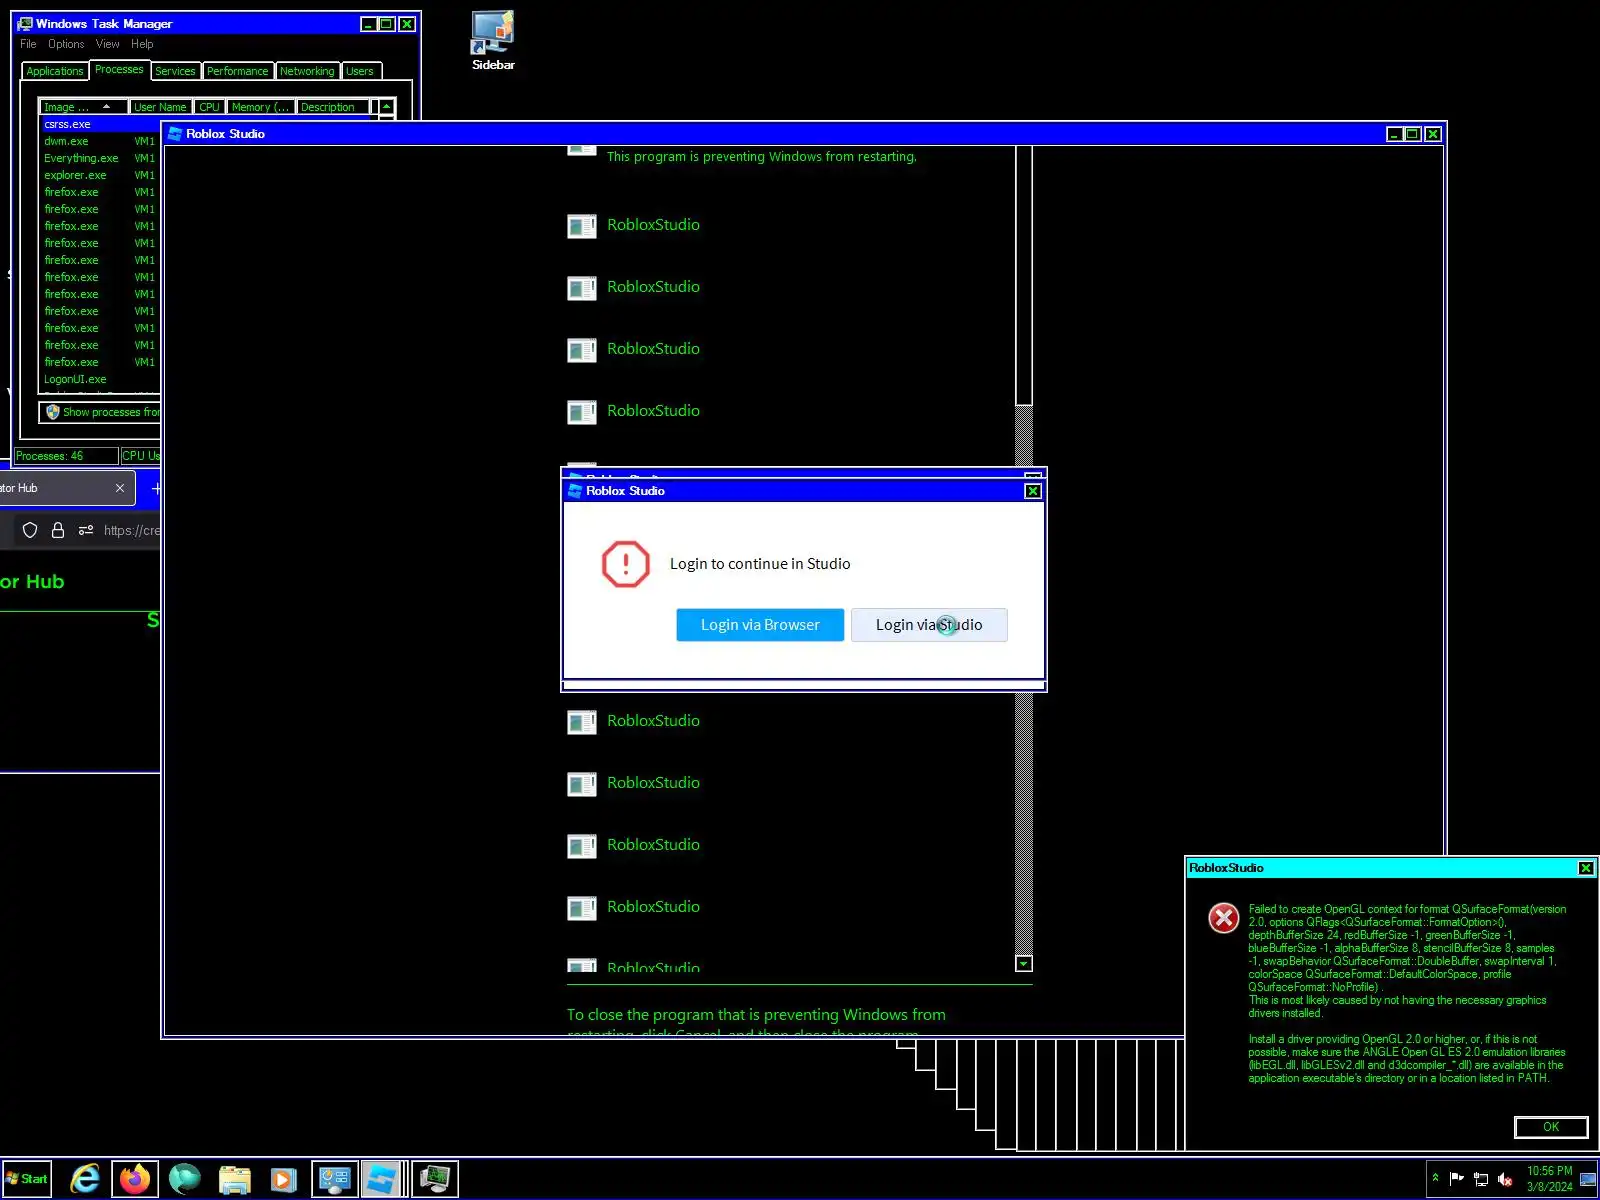This screenshot has width=1600, height=1200.
Task: Click the red error icon in OpenGL dialog
Action: click(x=1224, y=918)
